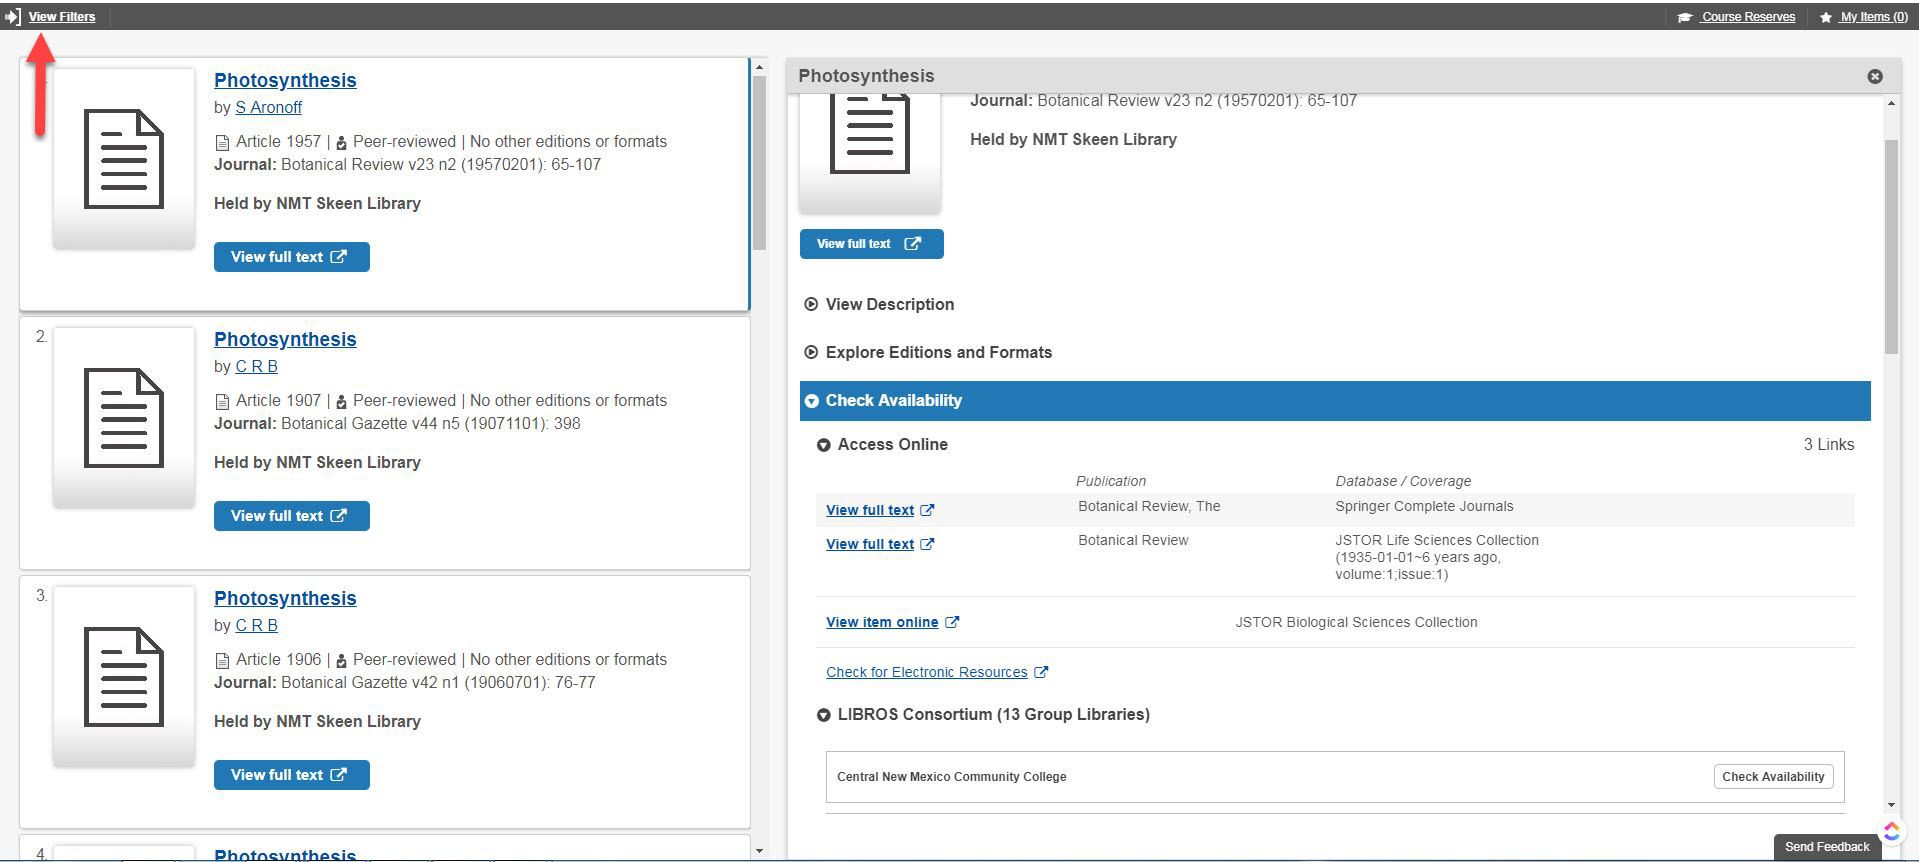Click the floating assistant icon above Send Feedback
The width and height of the screenshot is (1919, 862).
[x=1891, y=831]
